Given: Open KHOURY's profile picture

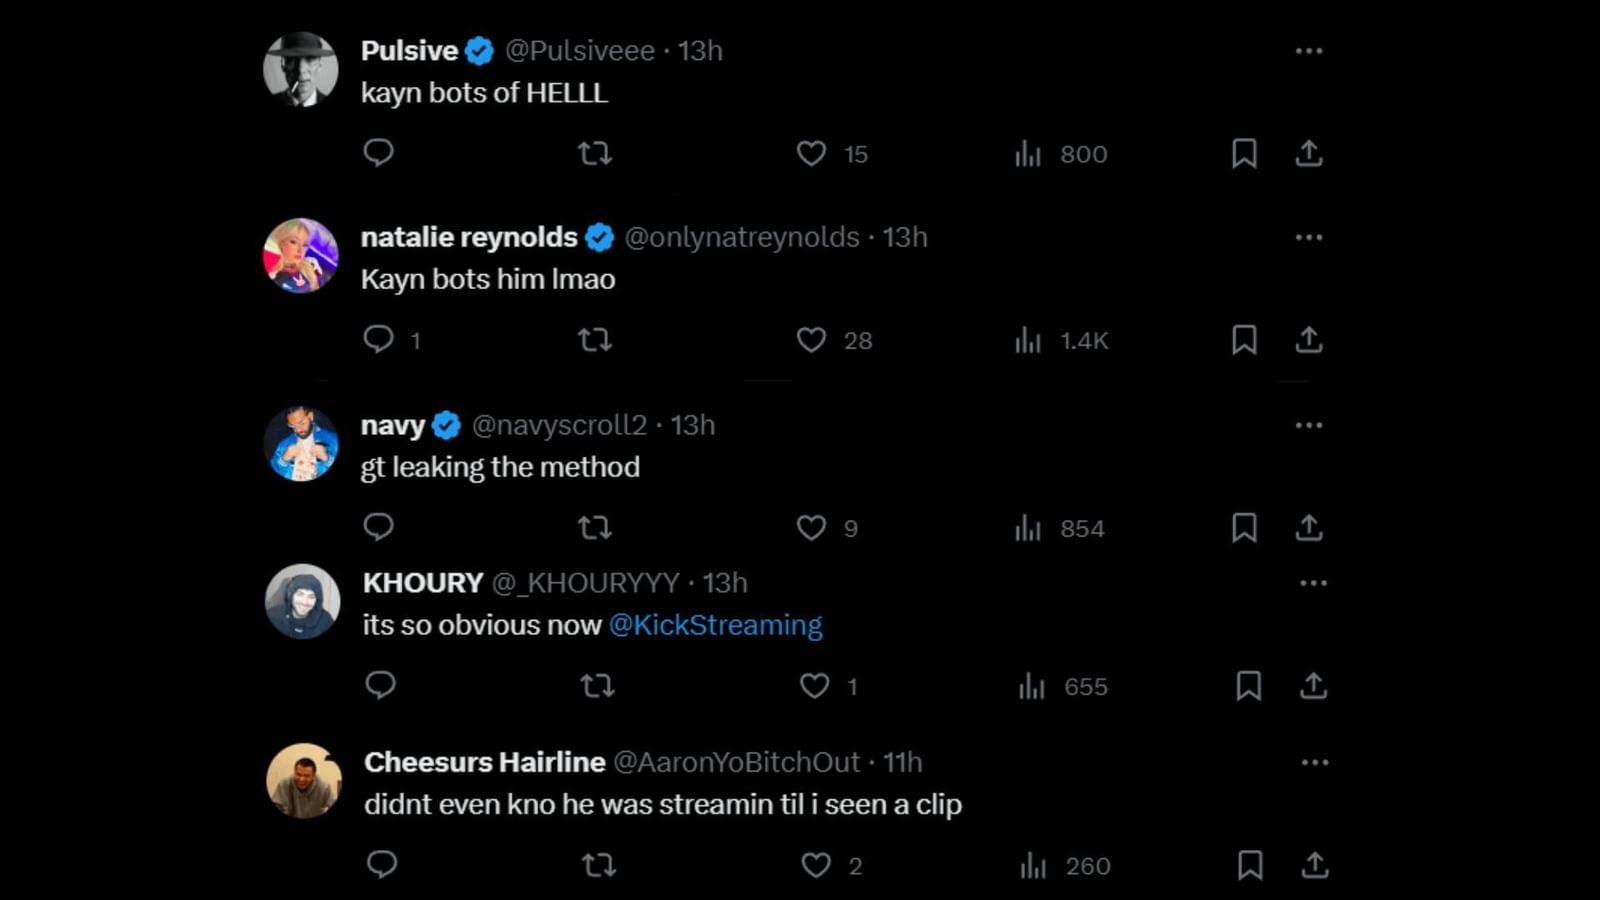Looking at the screenshot, I should click(302, 601).
